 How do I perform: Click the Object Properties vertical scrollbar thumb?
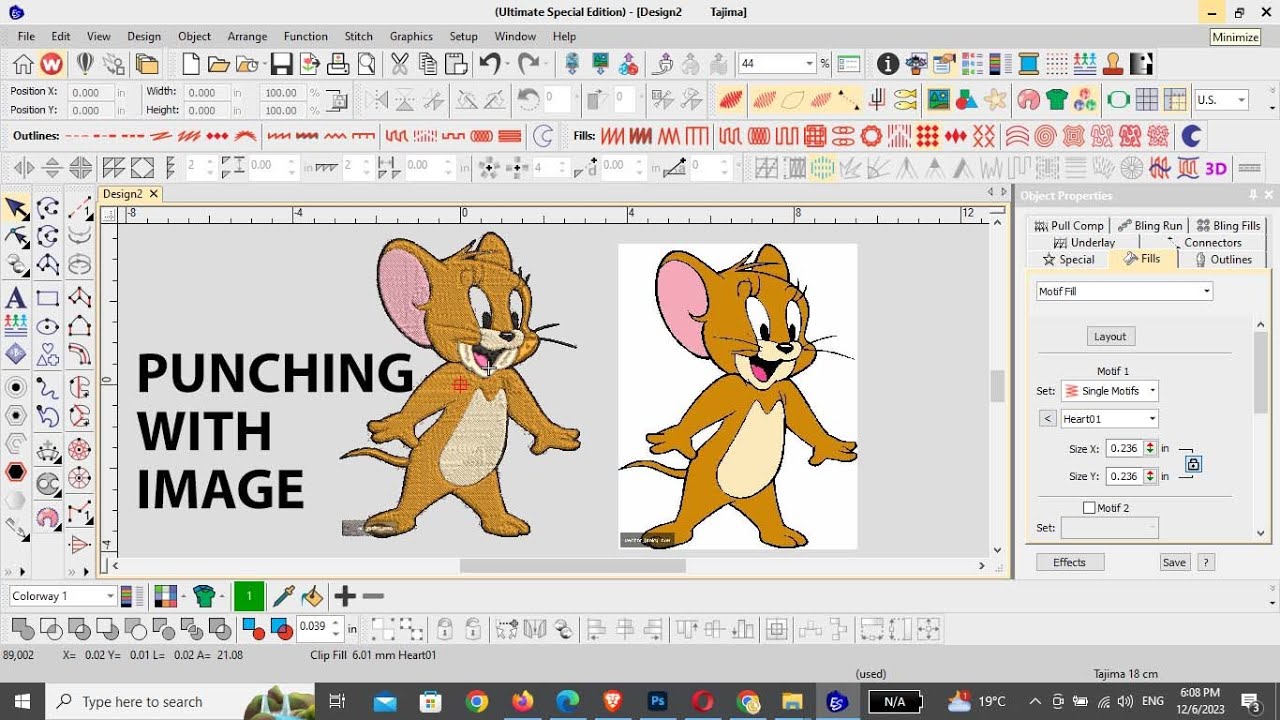(1261, 370)
